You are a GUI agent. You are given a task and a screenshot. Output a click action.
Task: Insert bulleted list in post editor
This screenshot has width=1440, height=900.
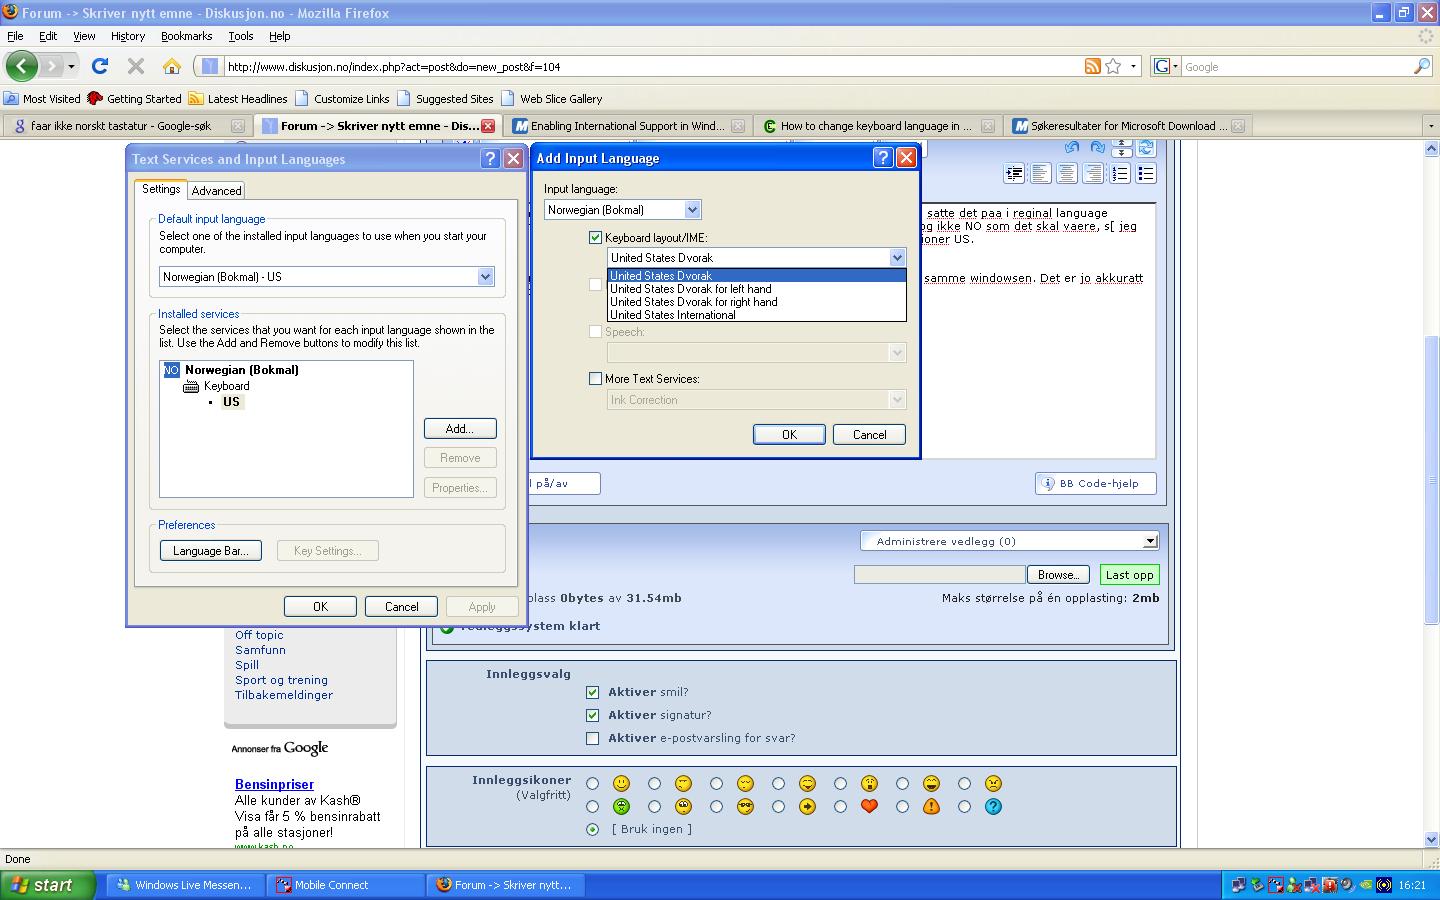(1146, 174)
